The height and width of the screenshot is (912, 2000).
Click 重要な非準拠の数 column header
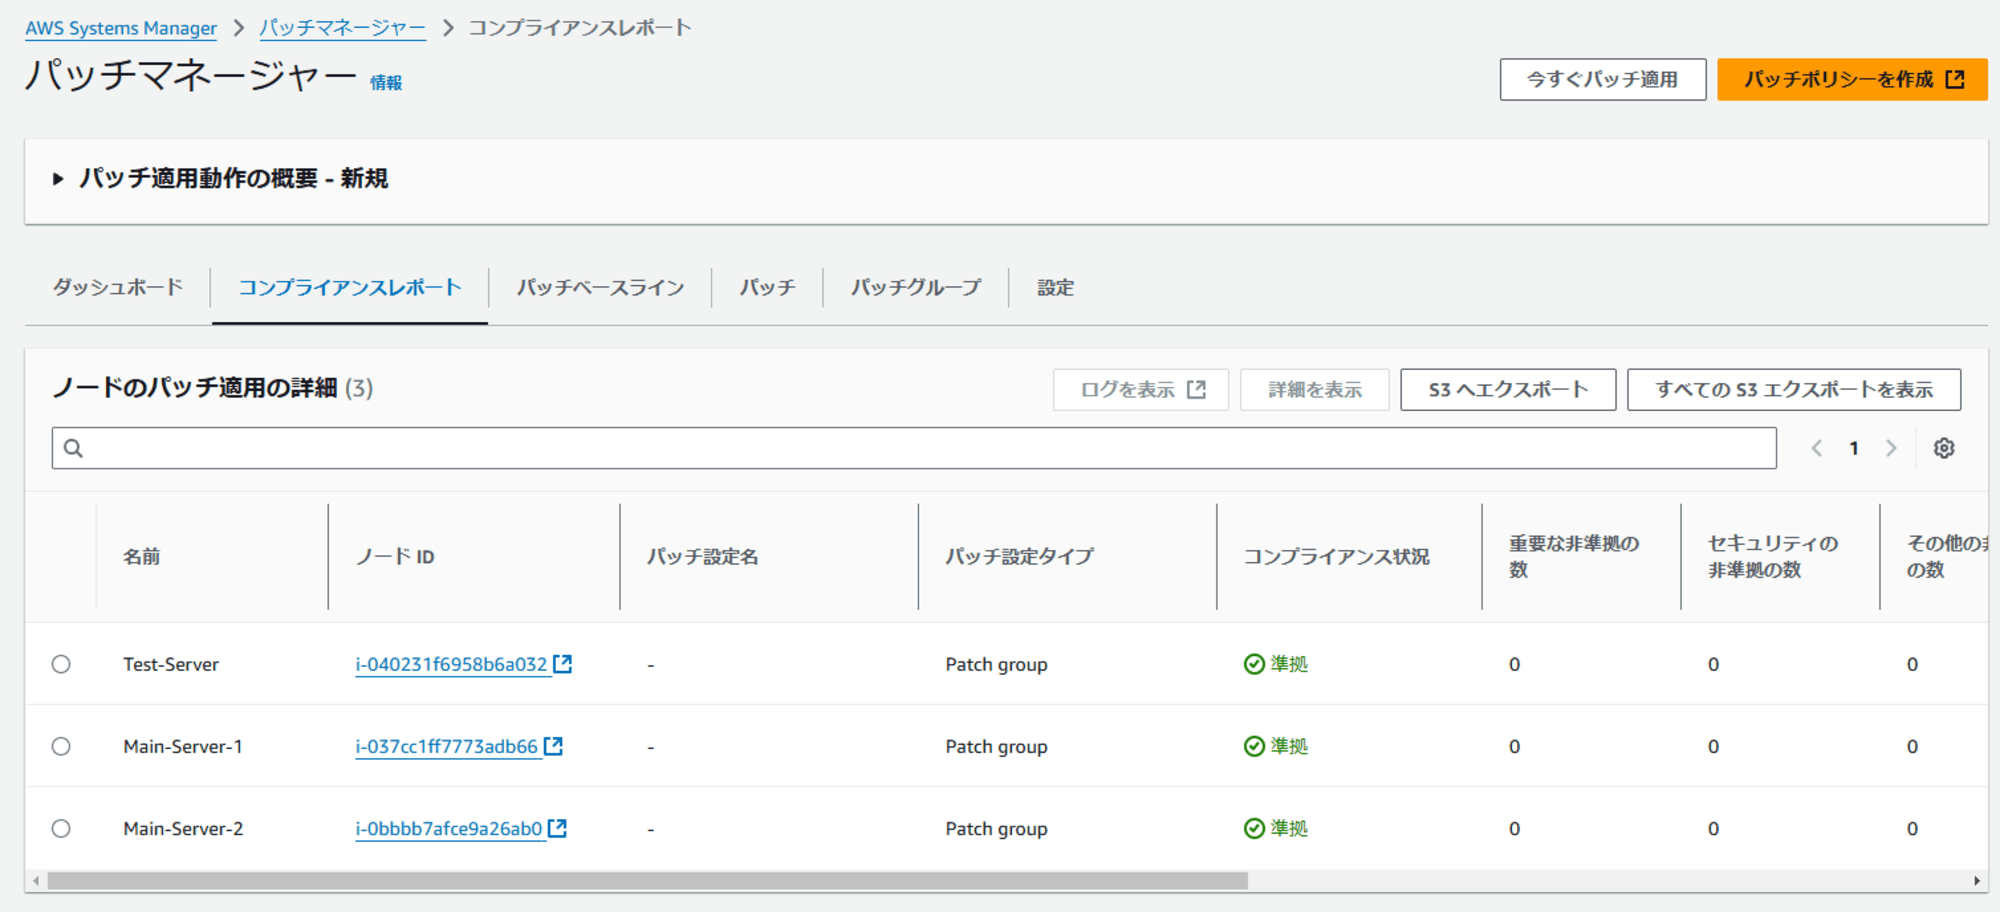click(1573, 557)
